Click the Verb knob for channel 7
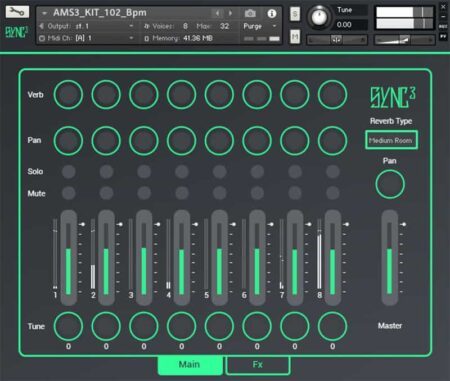This screenshot has height=381, width=450. [295, 95]
